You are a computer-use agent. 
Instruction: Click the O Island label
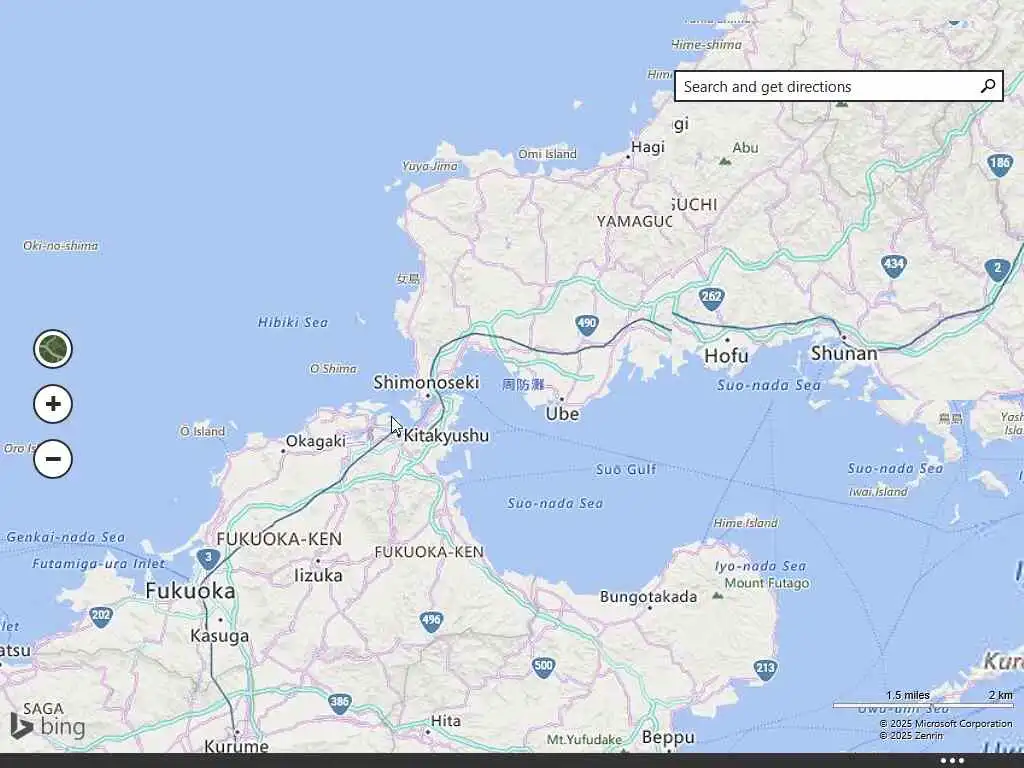[x=202, y=431]
